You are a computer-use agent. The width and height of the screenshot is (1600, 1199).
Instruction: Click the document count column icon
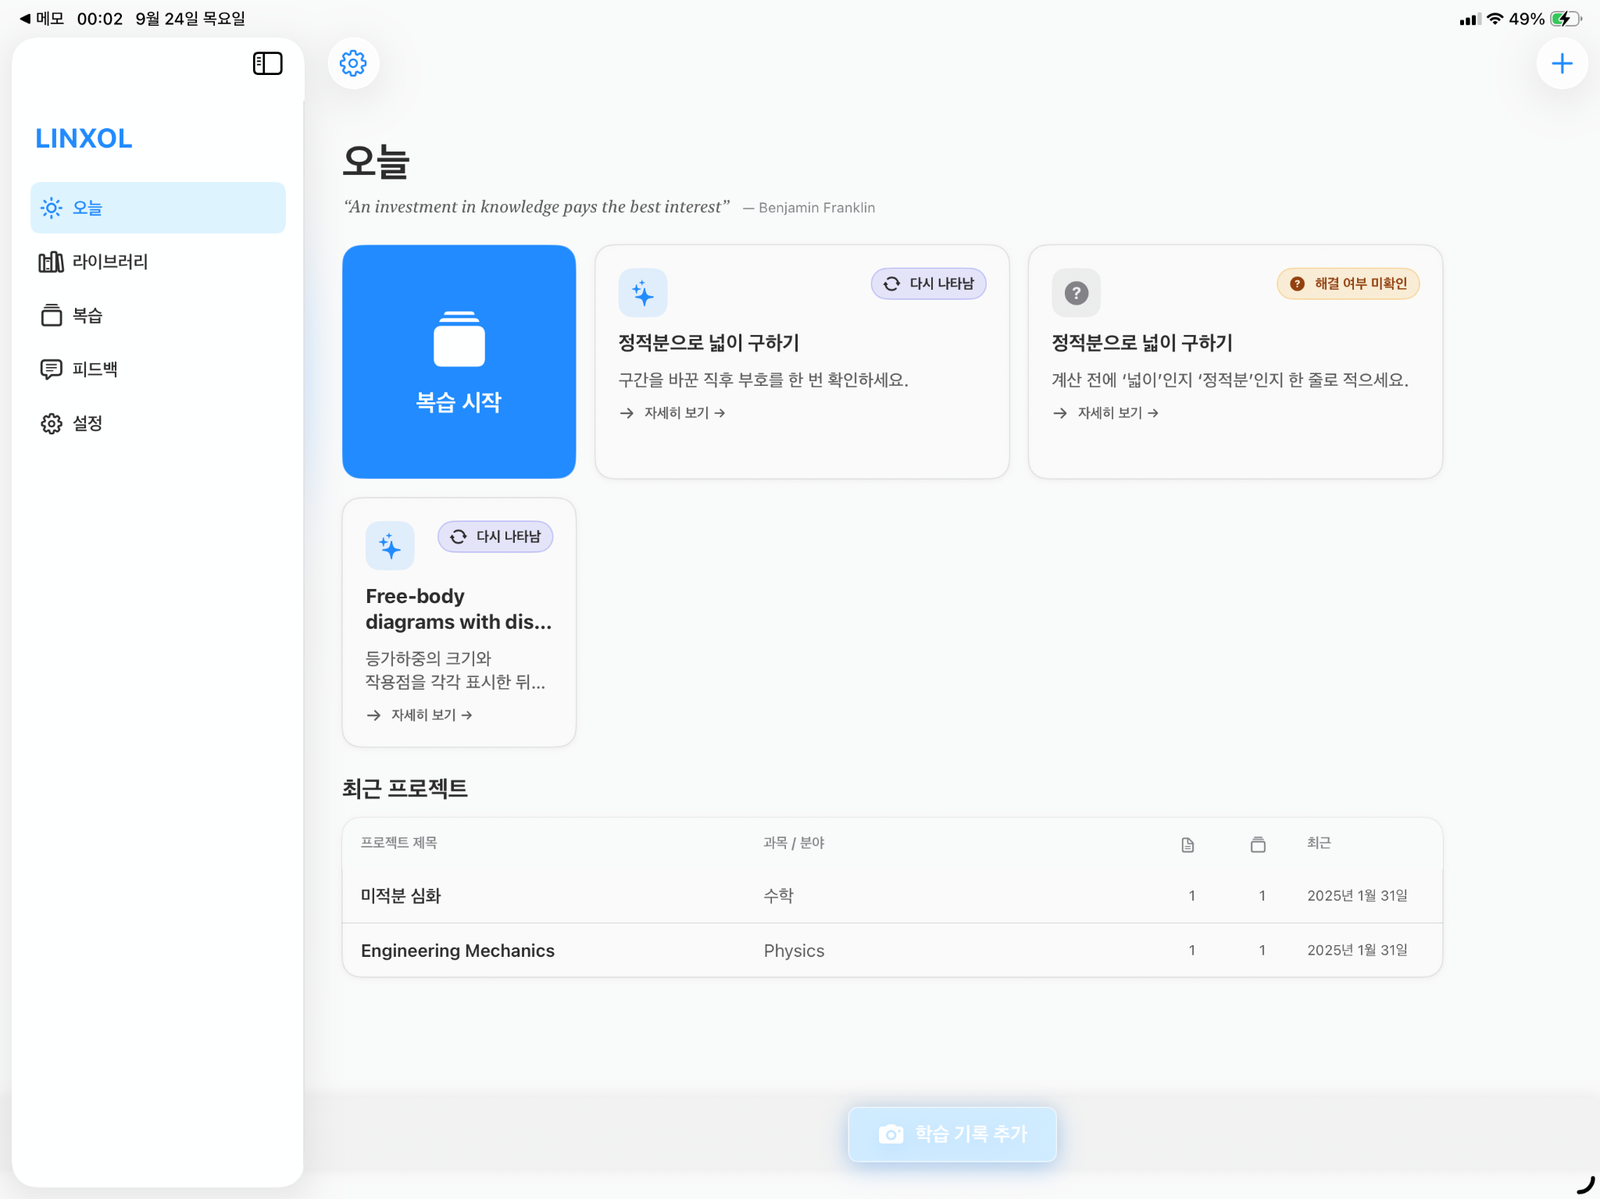tap(1188, 845)
